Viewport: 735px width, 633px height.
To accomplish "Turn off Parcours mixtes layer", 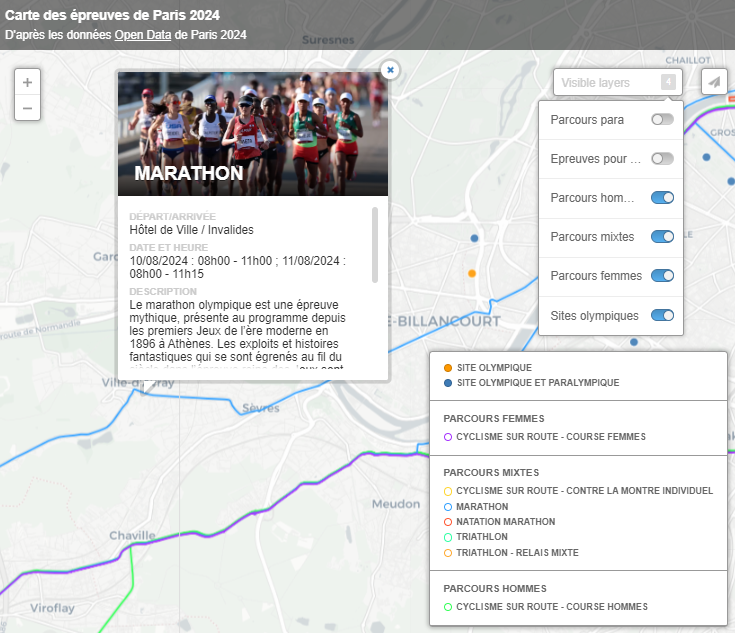I will (x=662, y=237).
